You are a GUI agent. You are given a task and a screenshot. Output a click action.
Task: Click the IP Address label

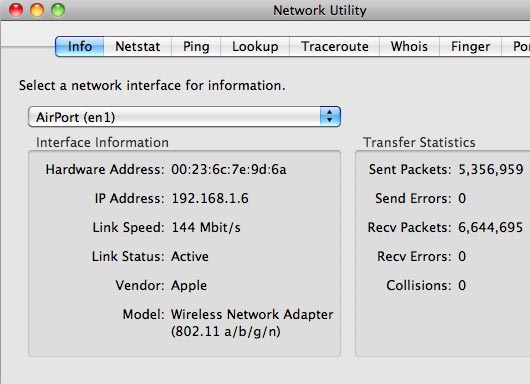point(129,198)
